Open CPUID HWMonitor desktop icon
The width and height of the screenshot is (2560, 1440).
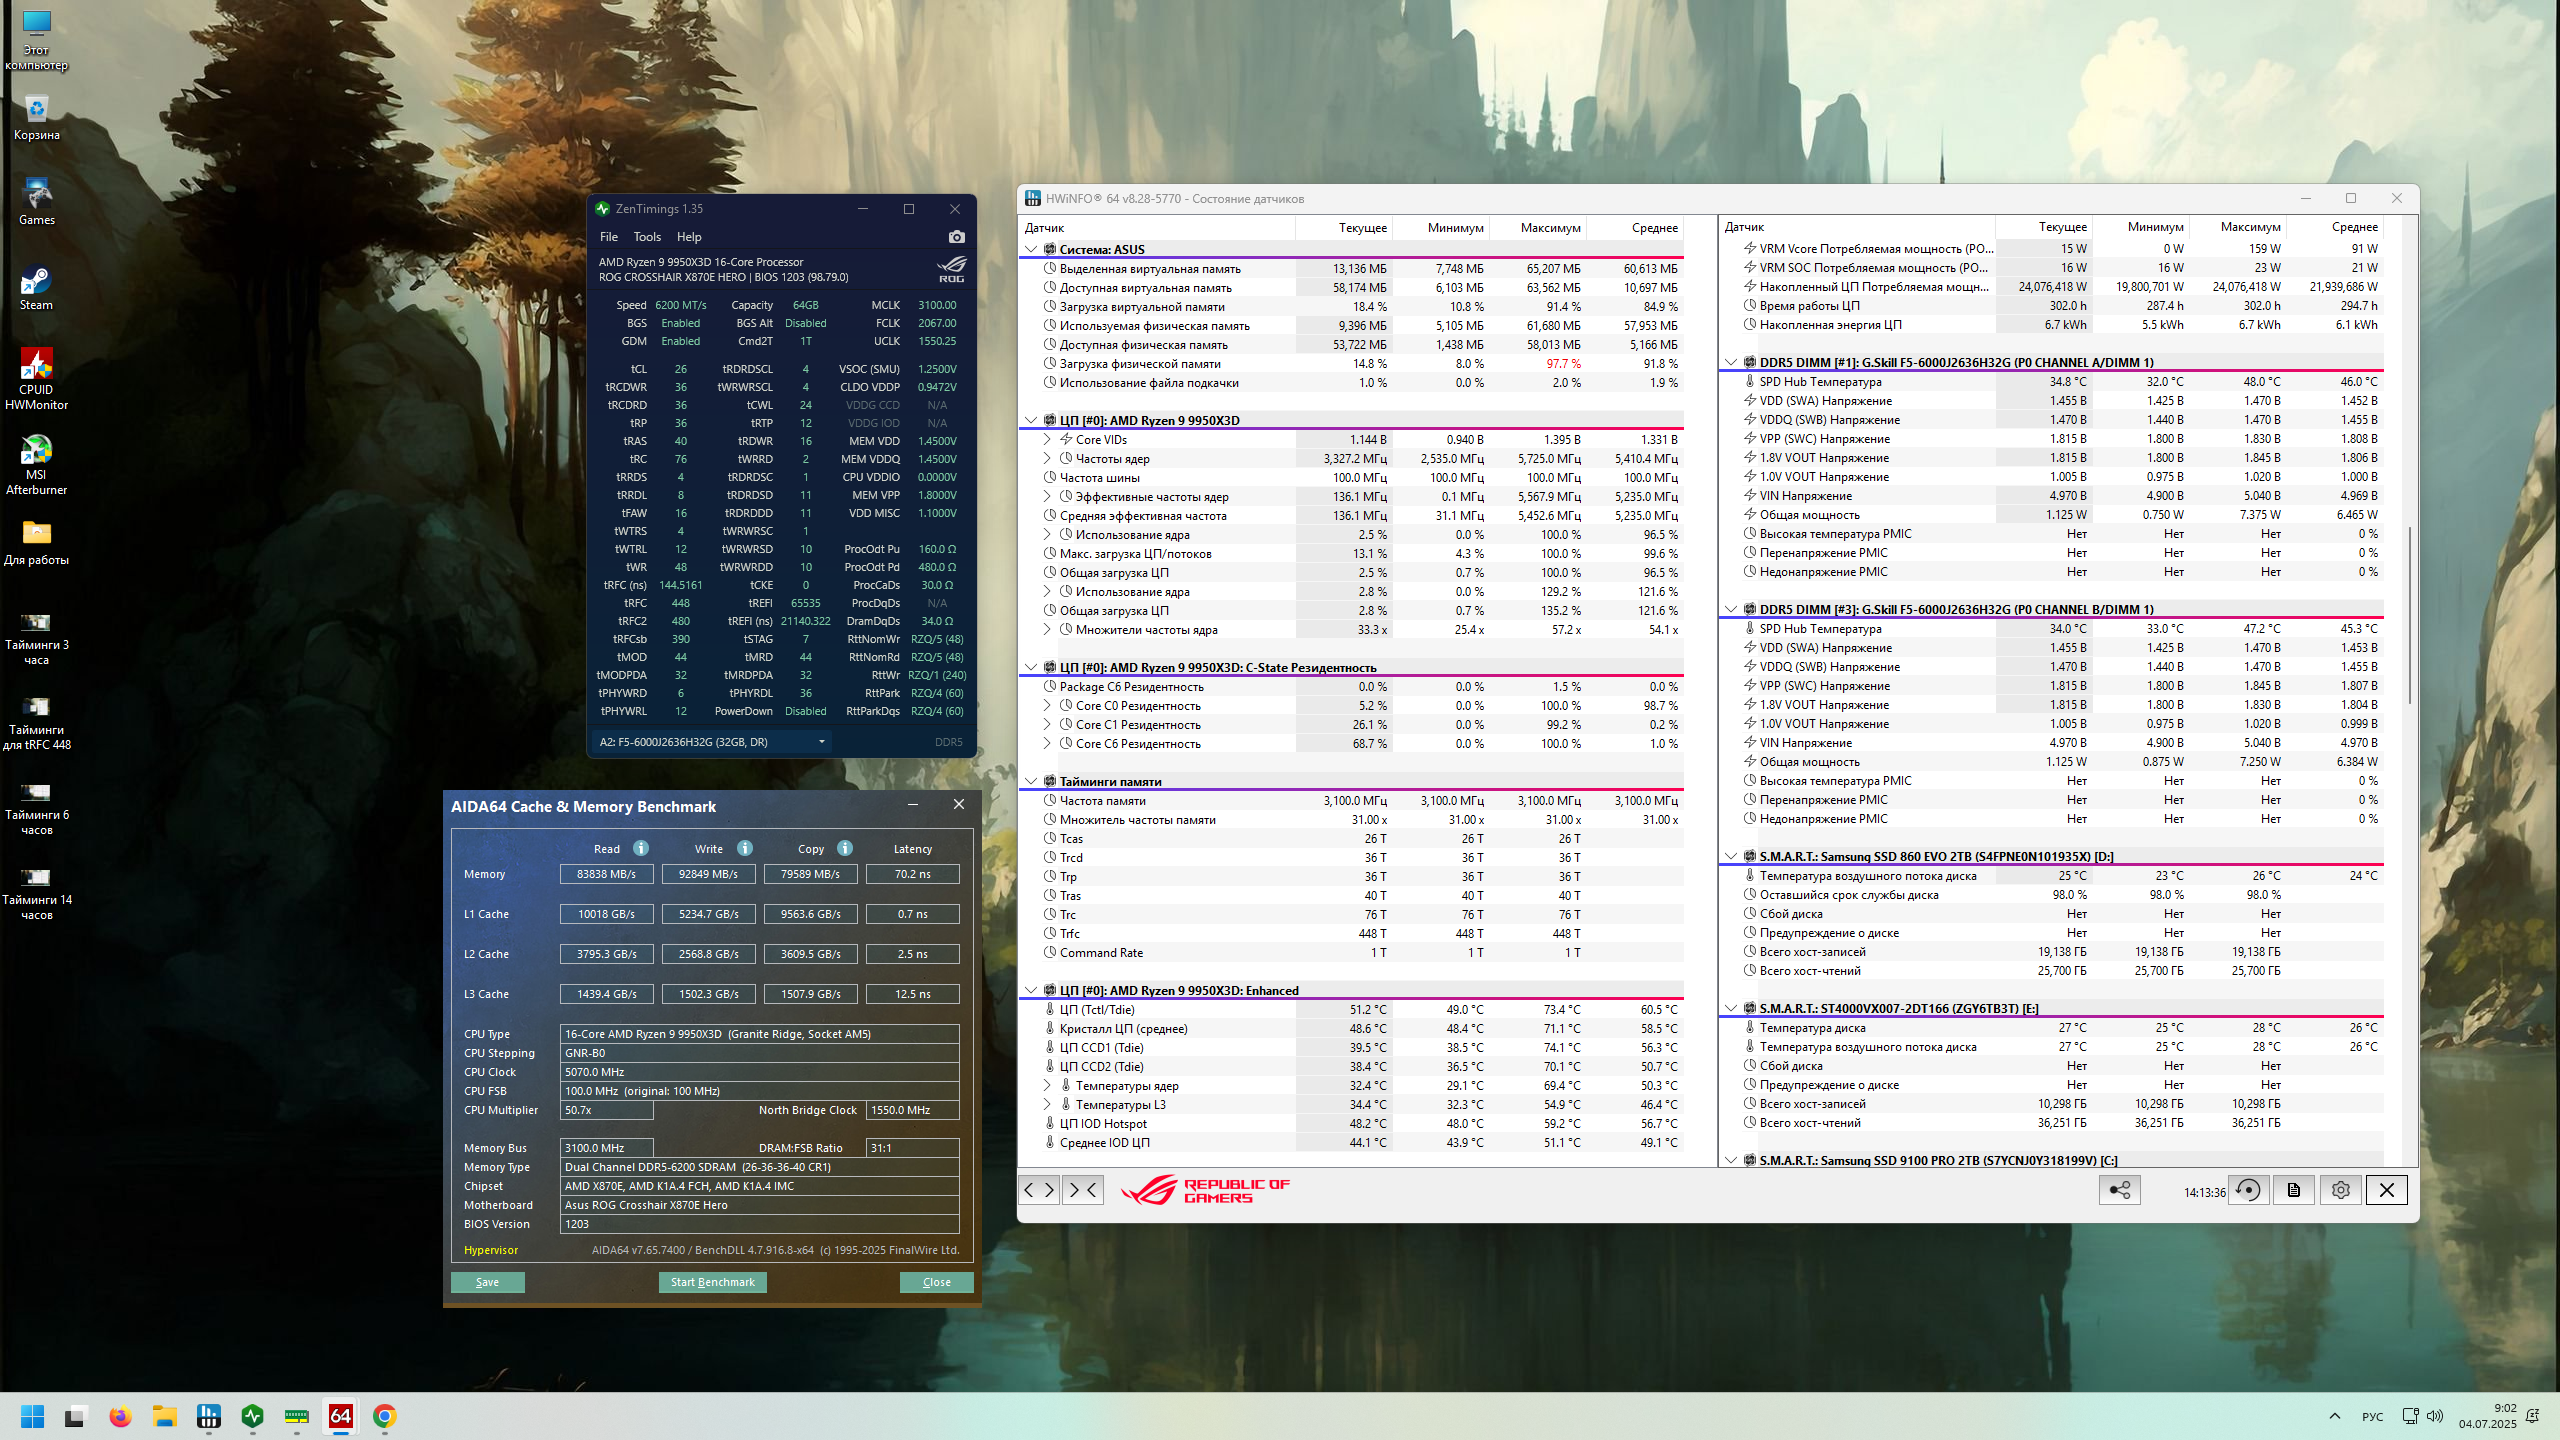37,380
